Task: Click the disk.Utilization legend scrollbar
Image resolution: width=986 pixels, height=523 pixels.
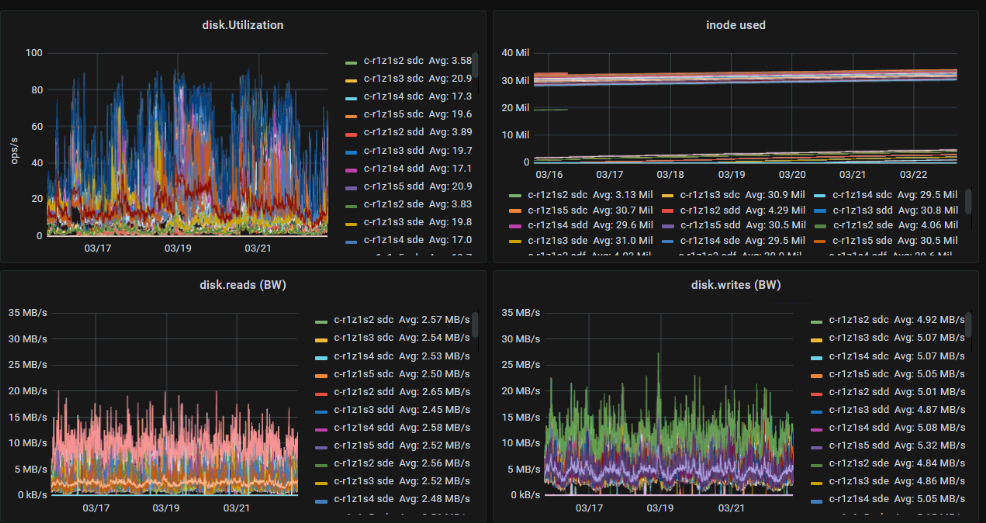Action: (476, 65)
